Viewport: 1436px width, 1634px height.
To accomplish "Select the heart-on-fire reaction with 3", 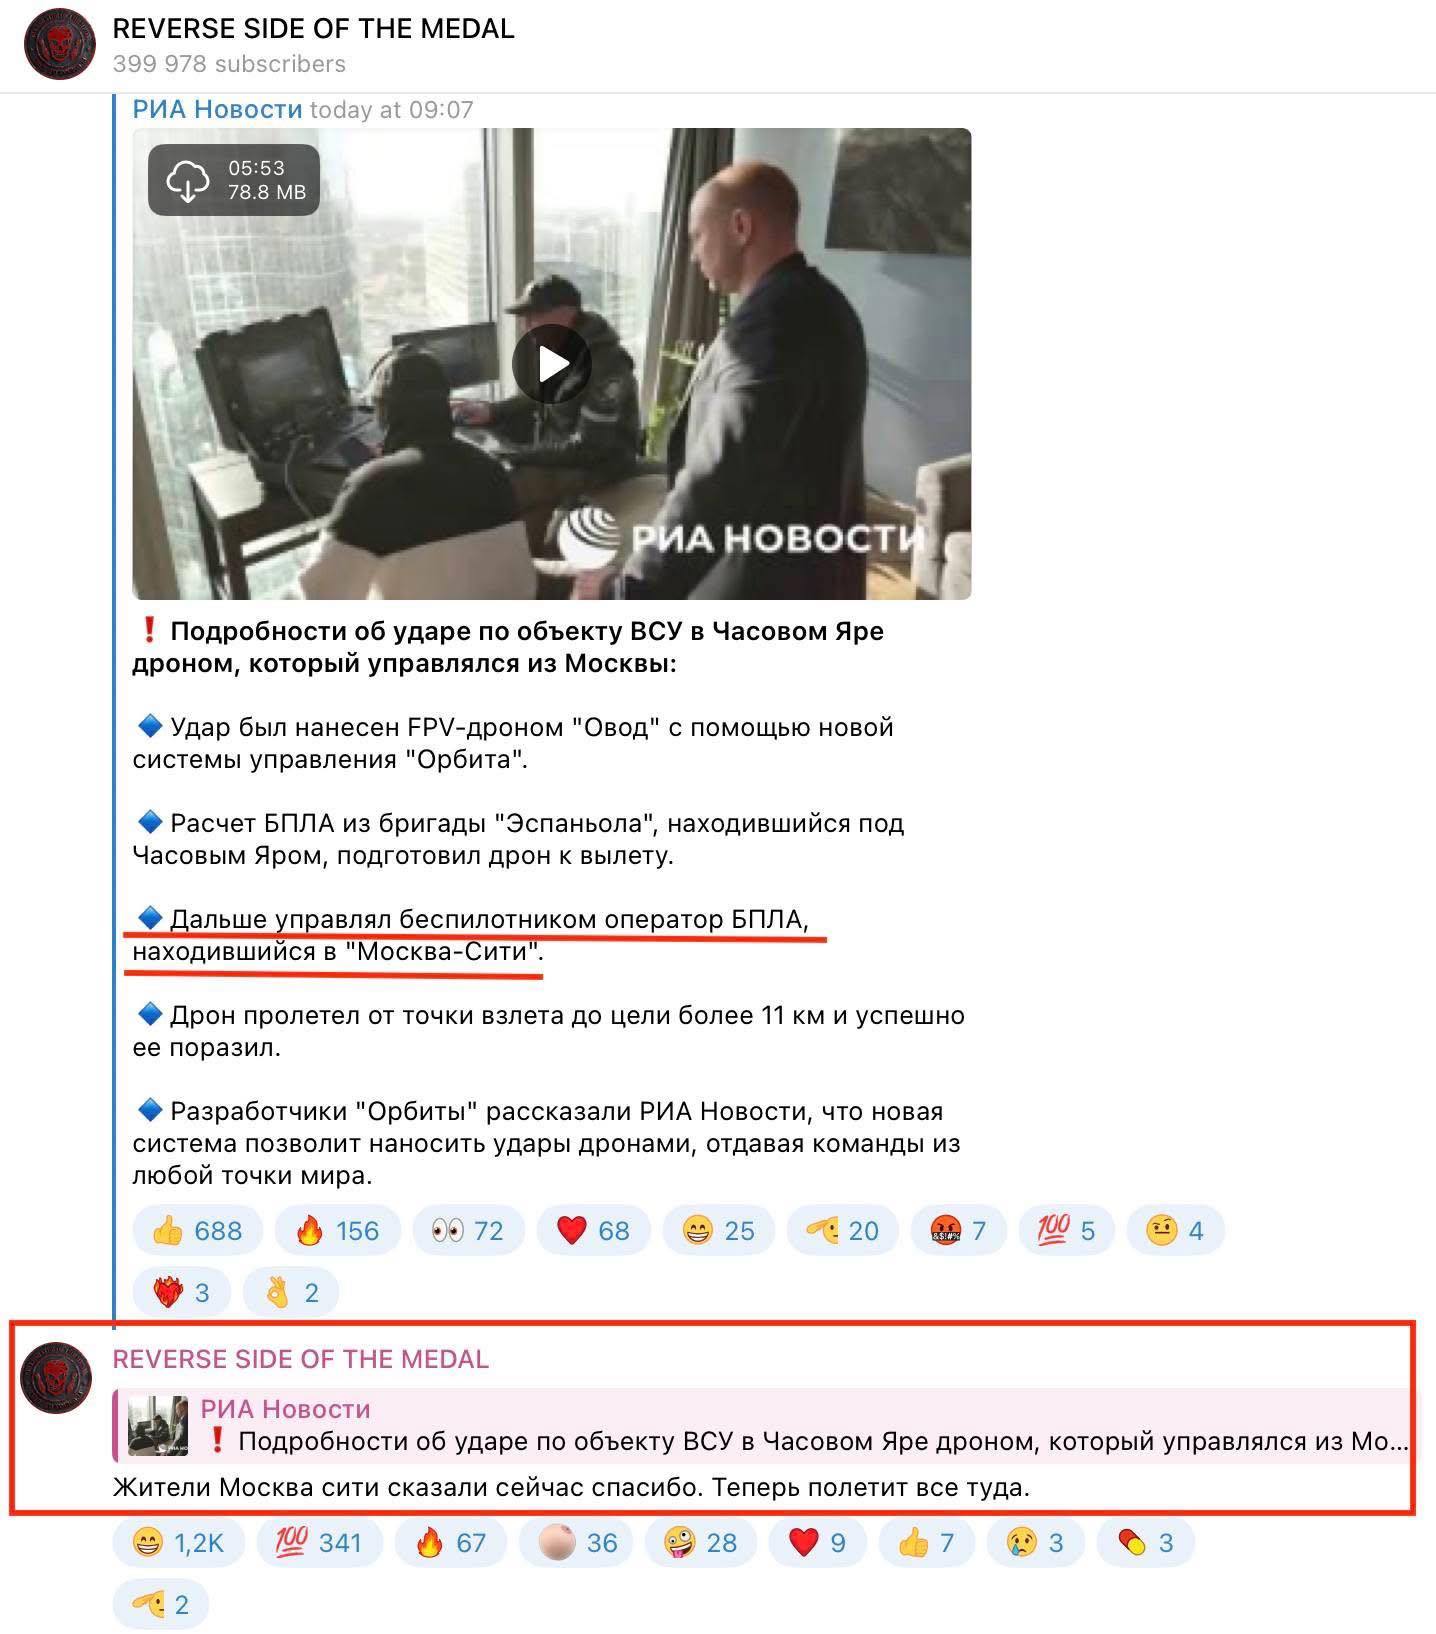I will [x=182, y=1292].
